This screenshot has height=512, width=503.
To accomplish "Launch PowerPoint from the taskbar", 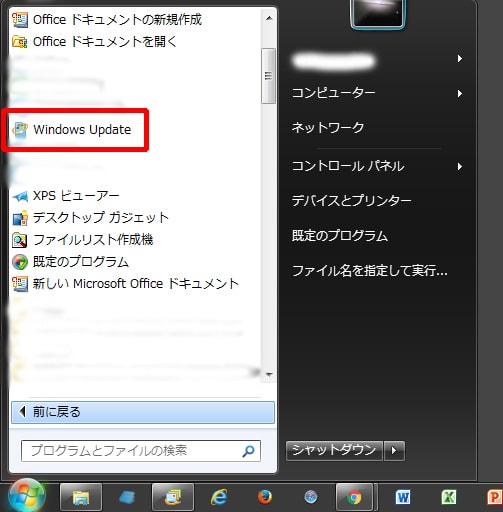I will (494, 497).
